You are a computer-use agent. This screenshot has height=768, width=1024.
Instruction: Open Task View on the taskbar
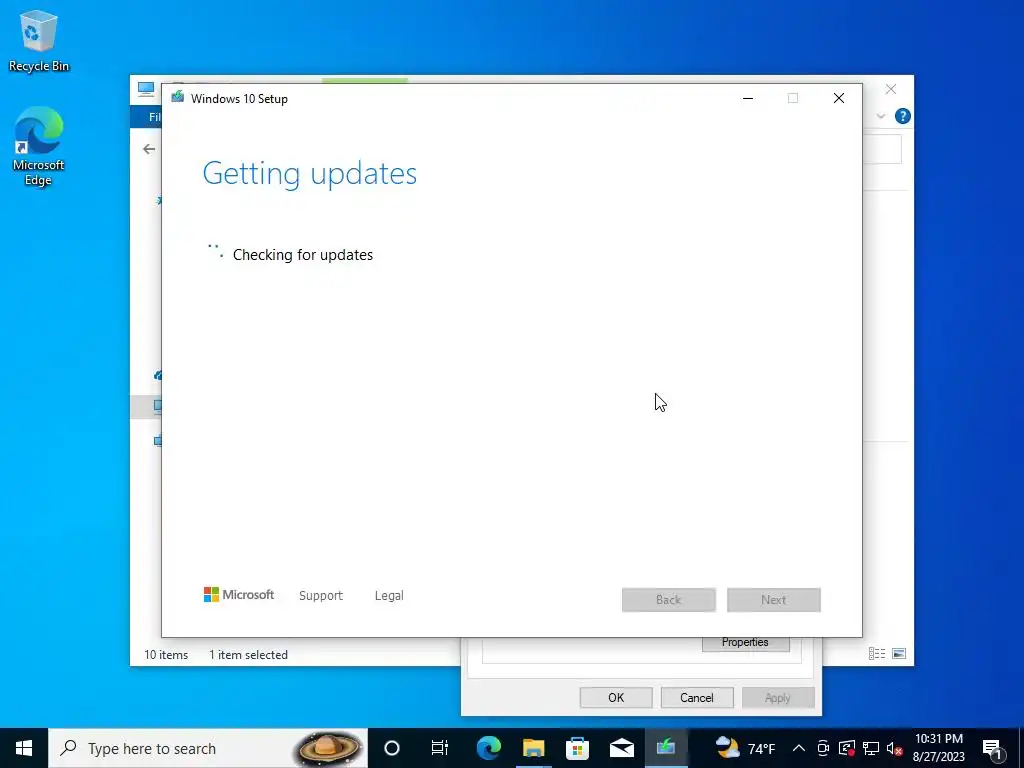point(440,748)
